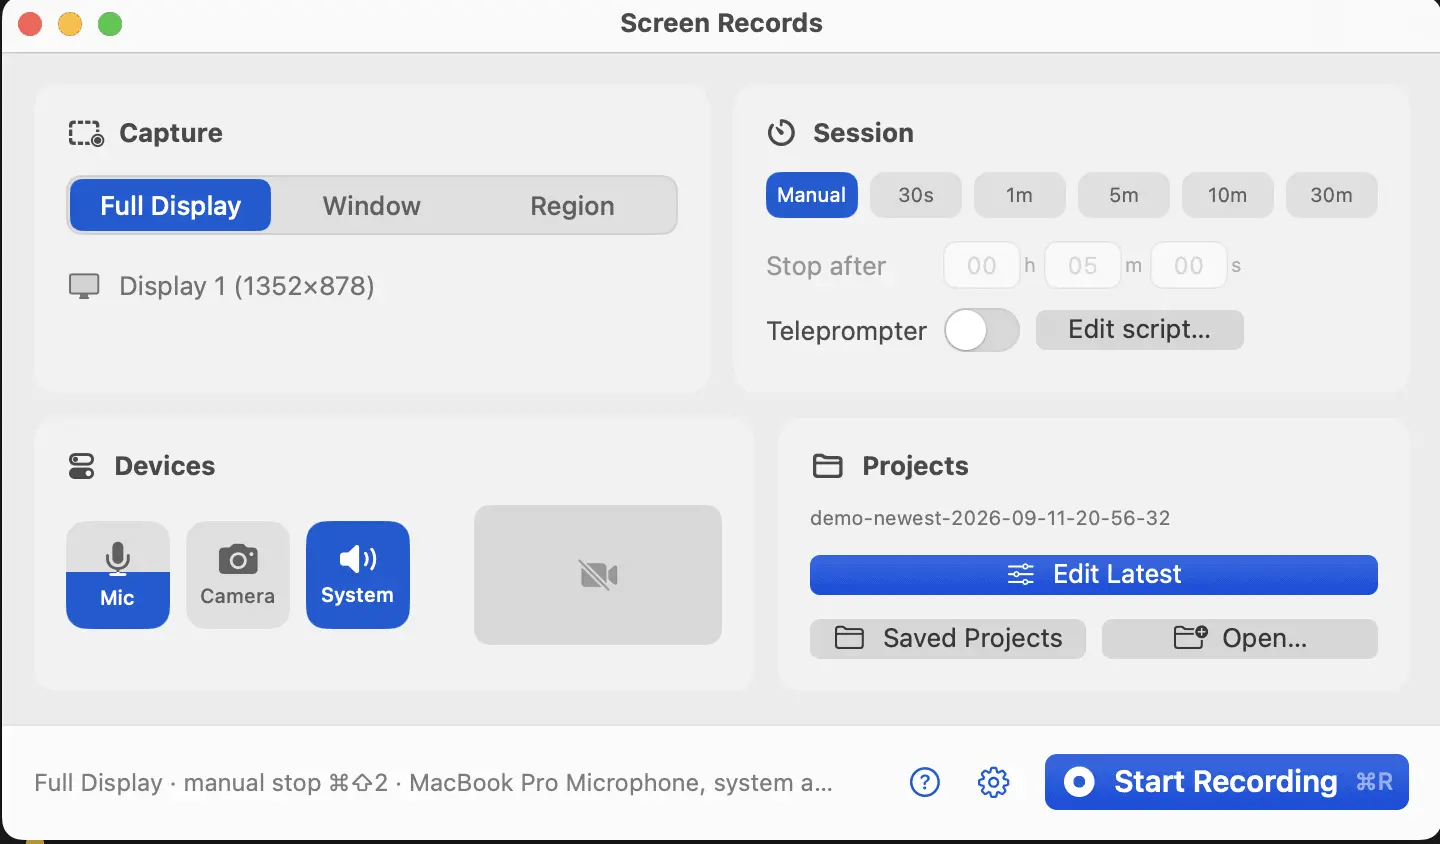Image resolution: width=1440 pixels, height=844 pixels.
Task: Select the 30m session preset
Action: tap(1332, 195)
